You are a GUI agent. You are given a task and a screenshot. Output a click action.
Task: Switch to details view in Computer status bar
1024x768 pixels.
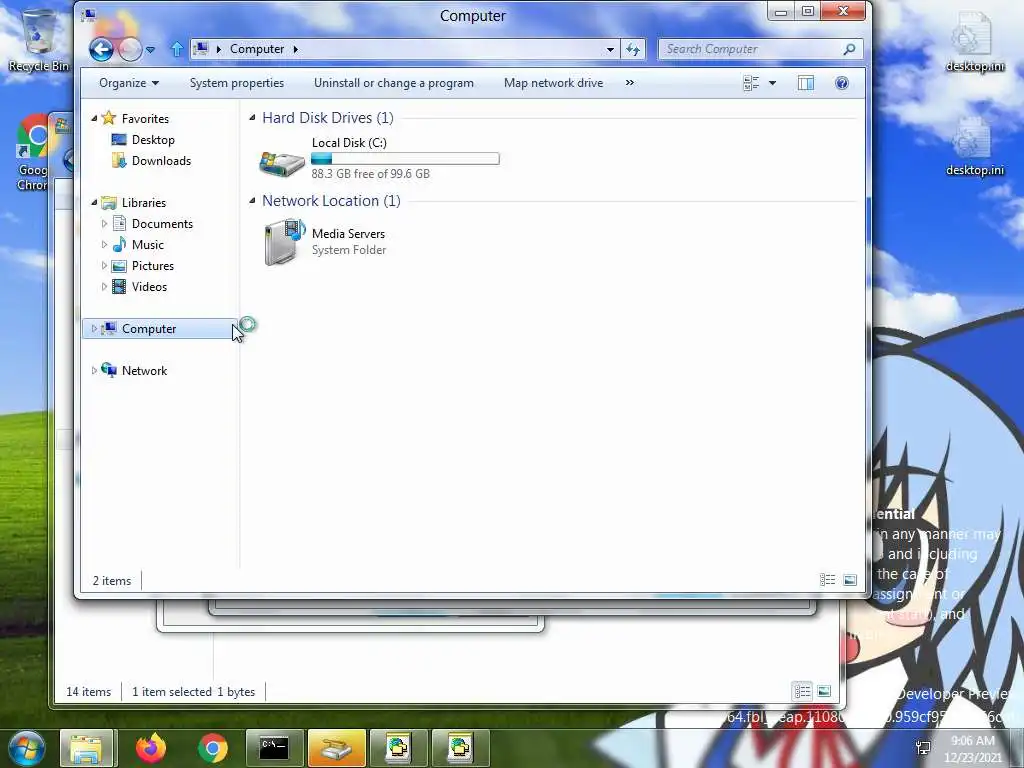click(x=827, y=580)
